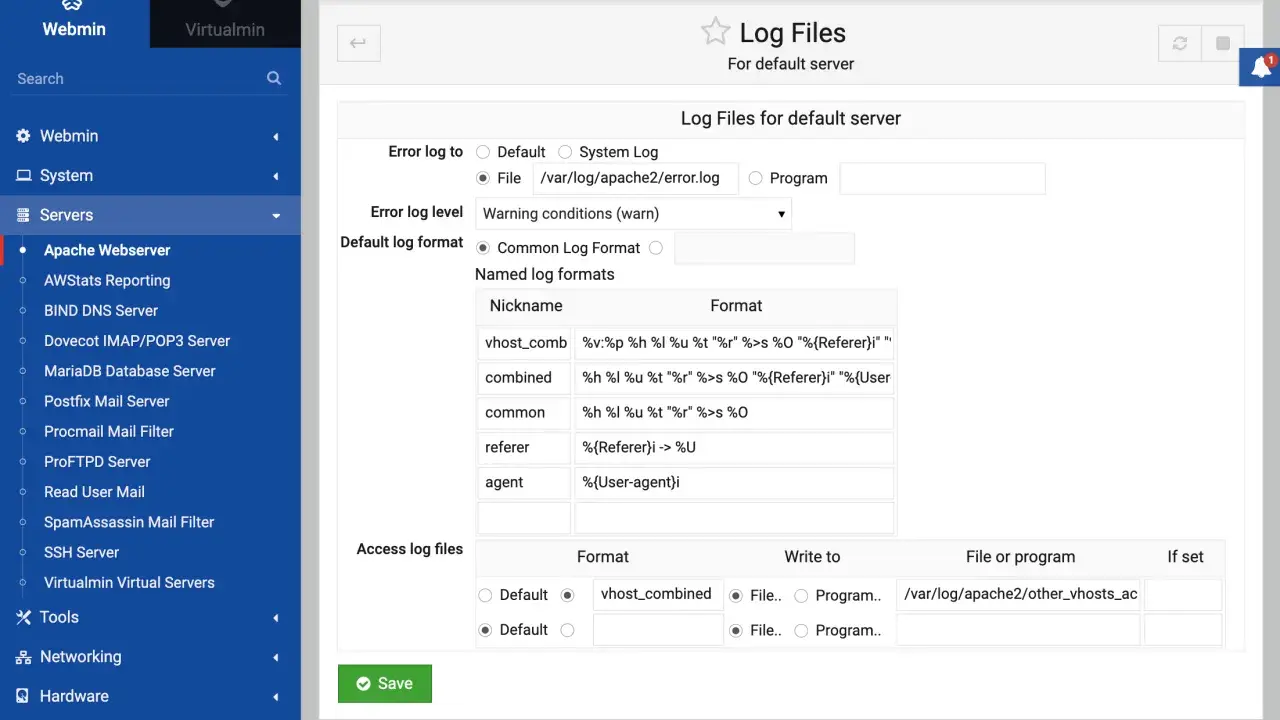This screenshot has height=720, width=1280.
Task: Favorite this page with the star icon
Action: point(715,31)
